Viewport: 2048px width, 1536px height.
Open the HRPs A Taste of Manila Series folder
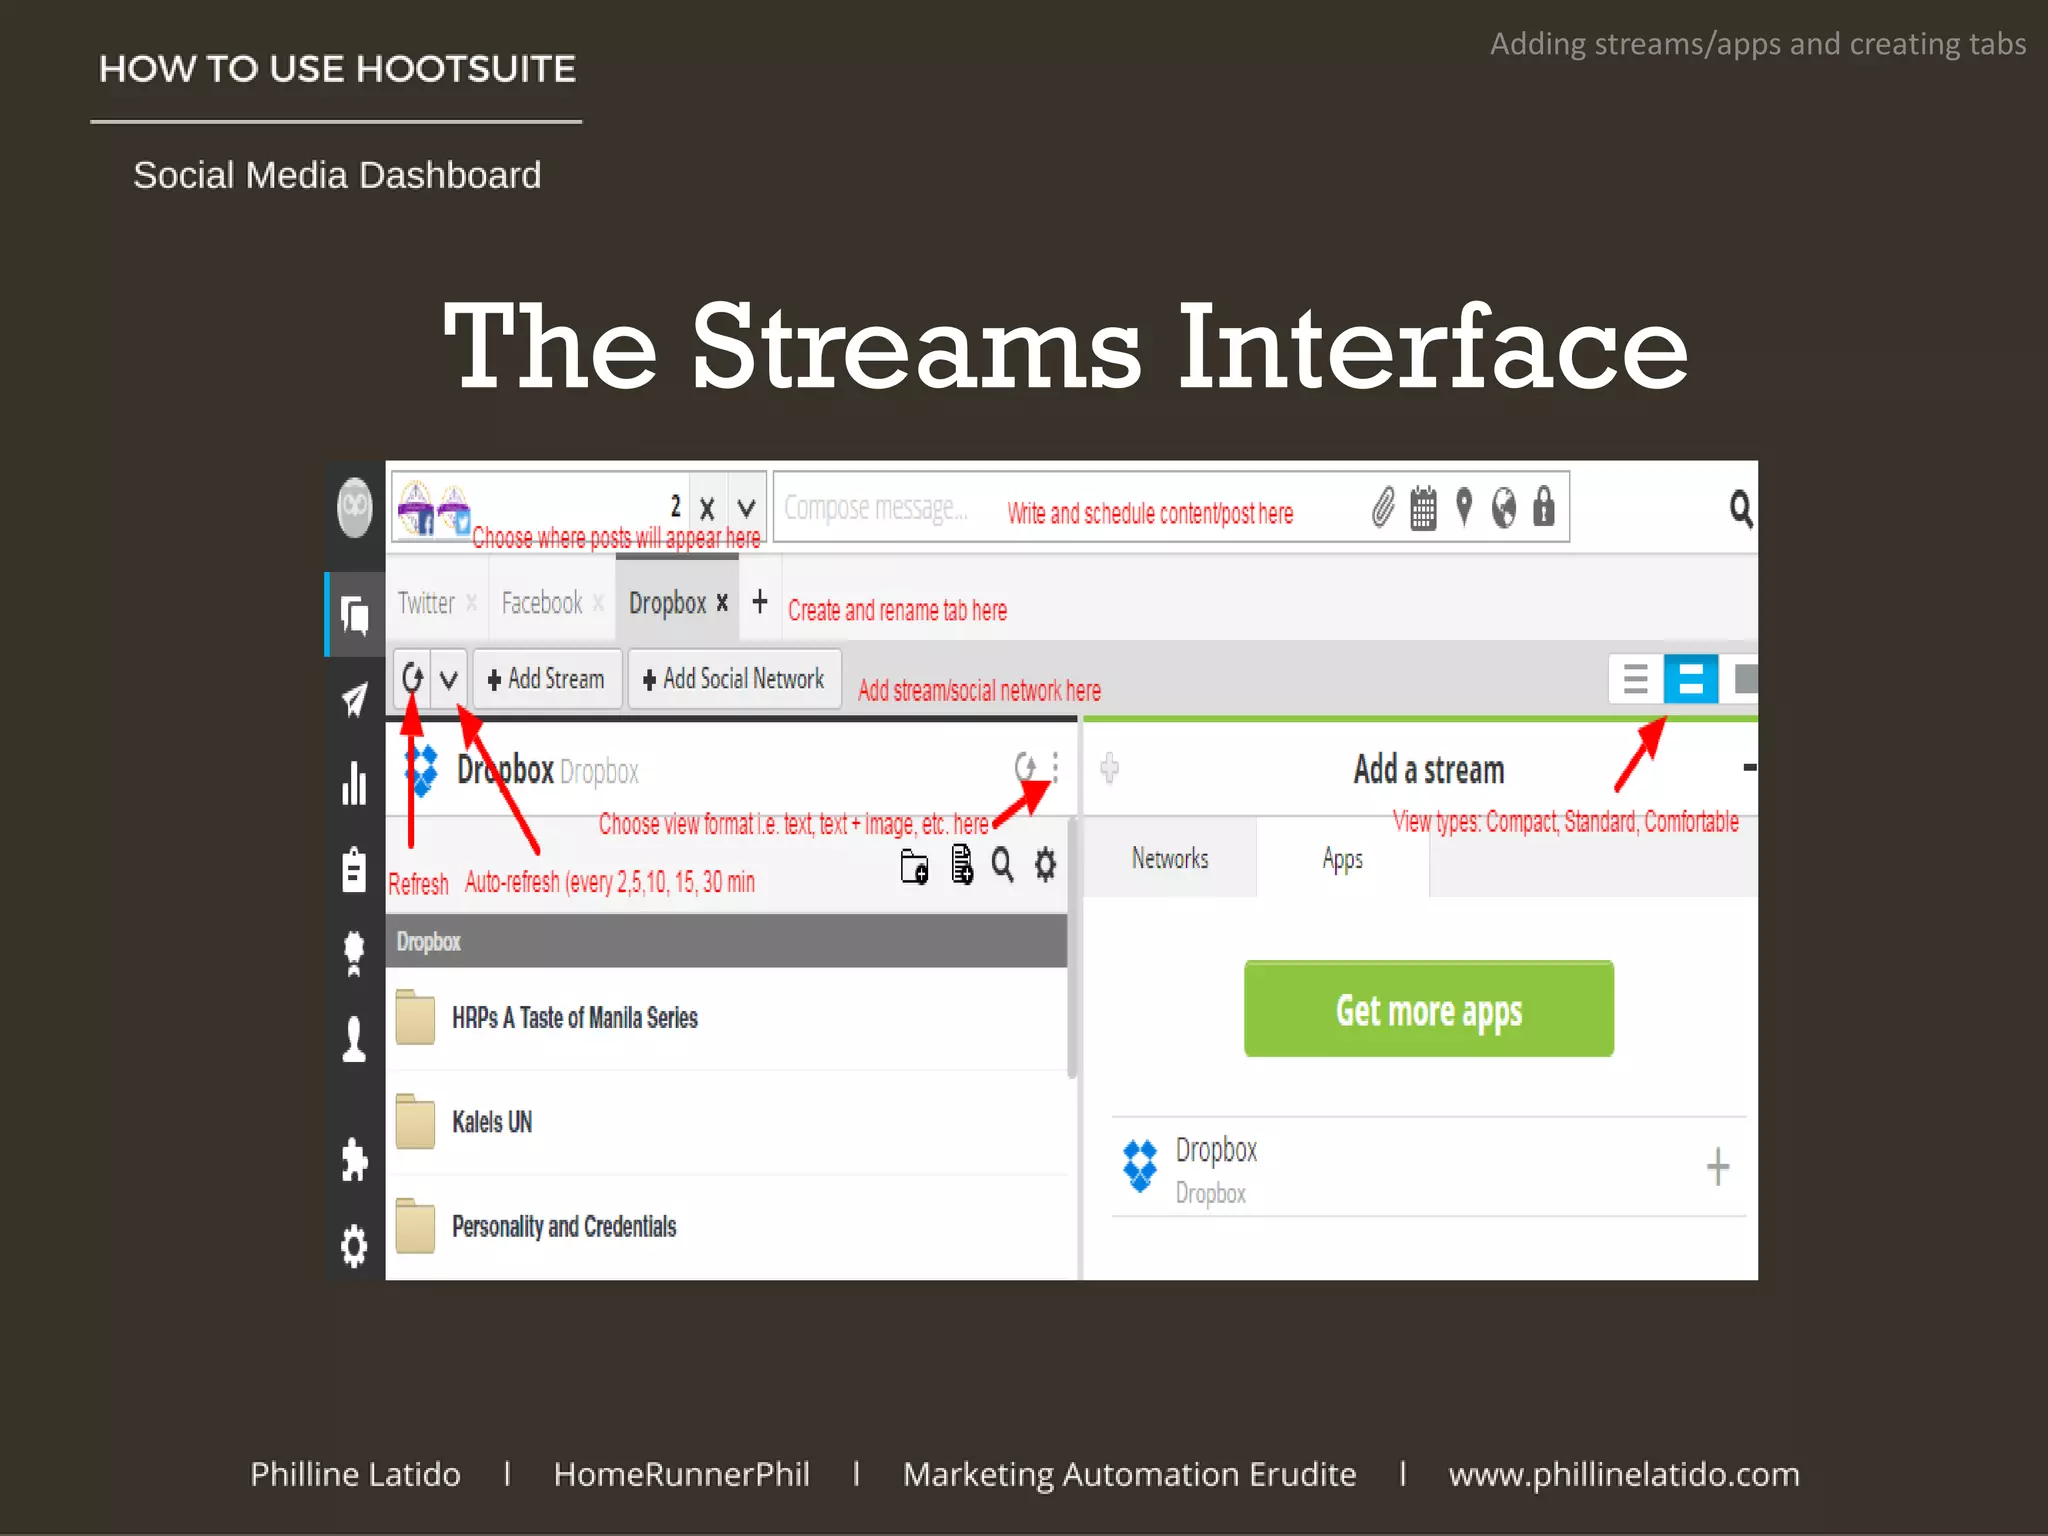(x=726, y=1017)
